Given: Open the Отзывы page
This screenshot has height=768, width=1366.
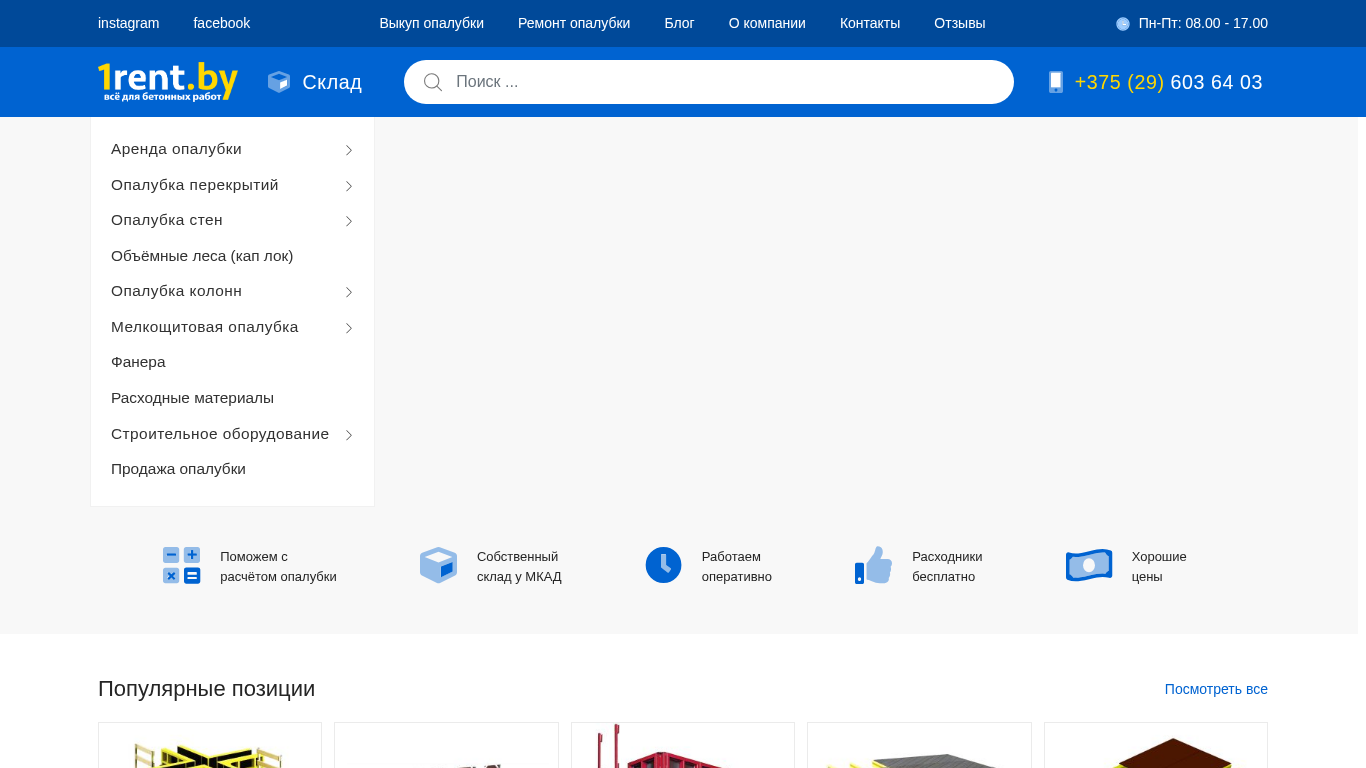Looking at the screenshot, I should [960, 23].
